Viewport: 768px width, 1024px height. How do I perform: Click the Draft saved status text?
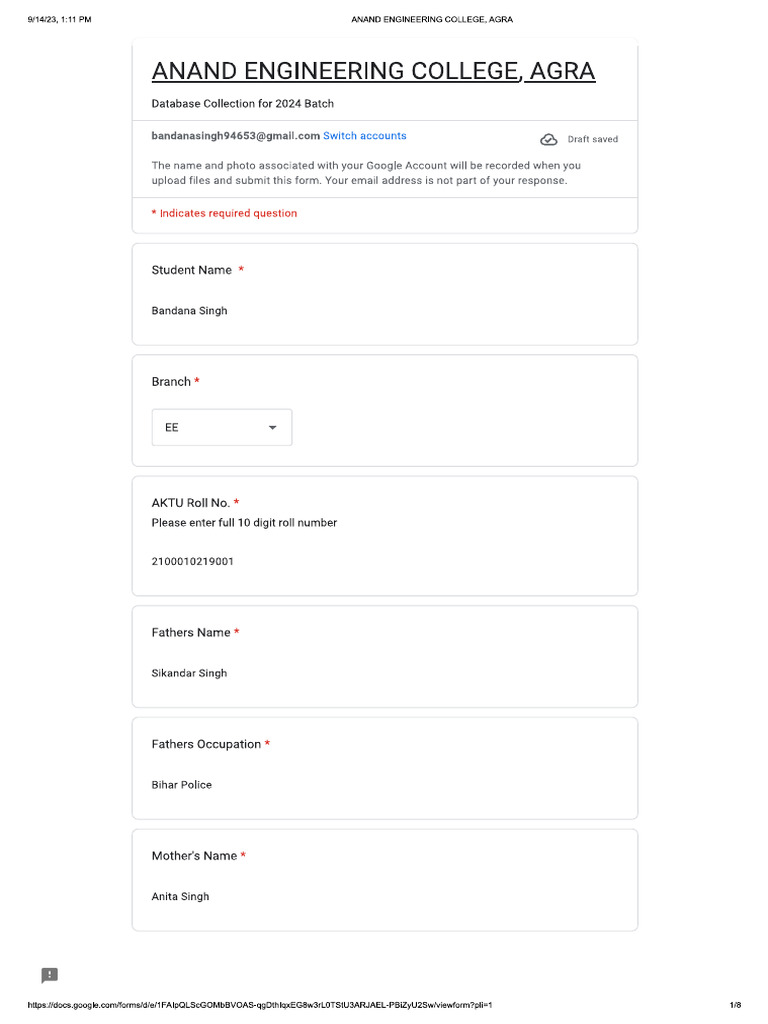point(593,140)
